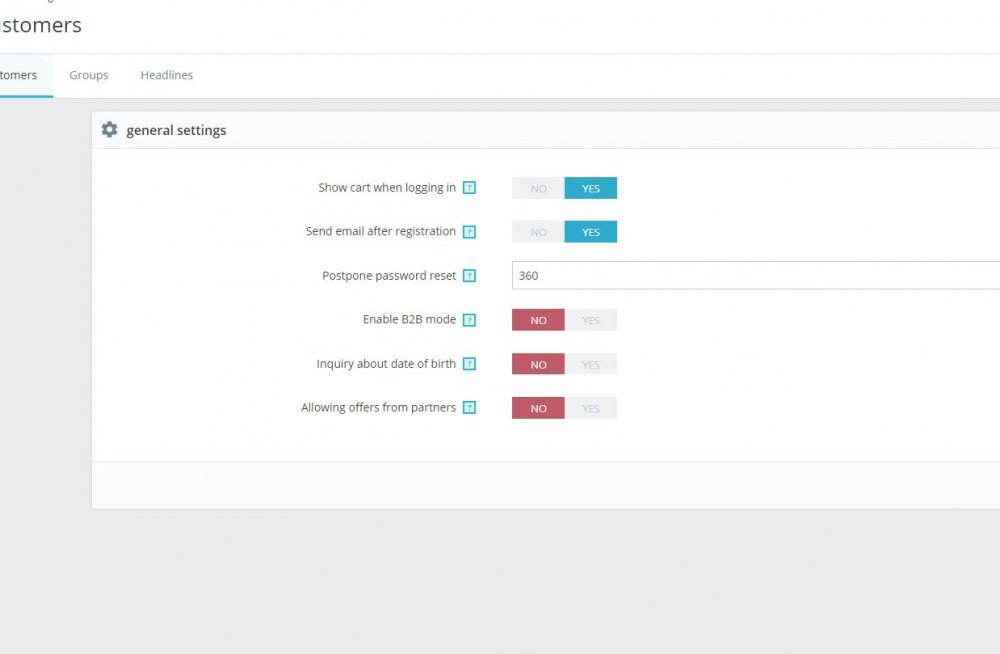Image resolution: width=1000 pixels, height=654 pixels.
Task: Open the Headlines tab
Action: [167, 75]
